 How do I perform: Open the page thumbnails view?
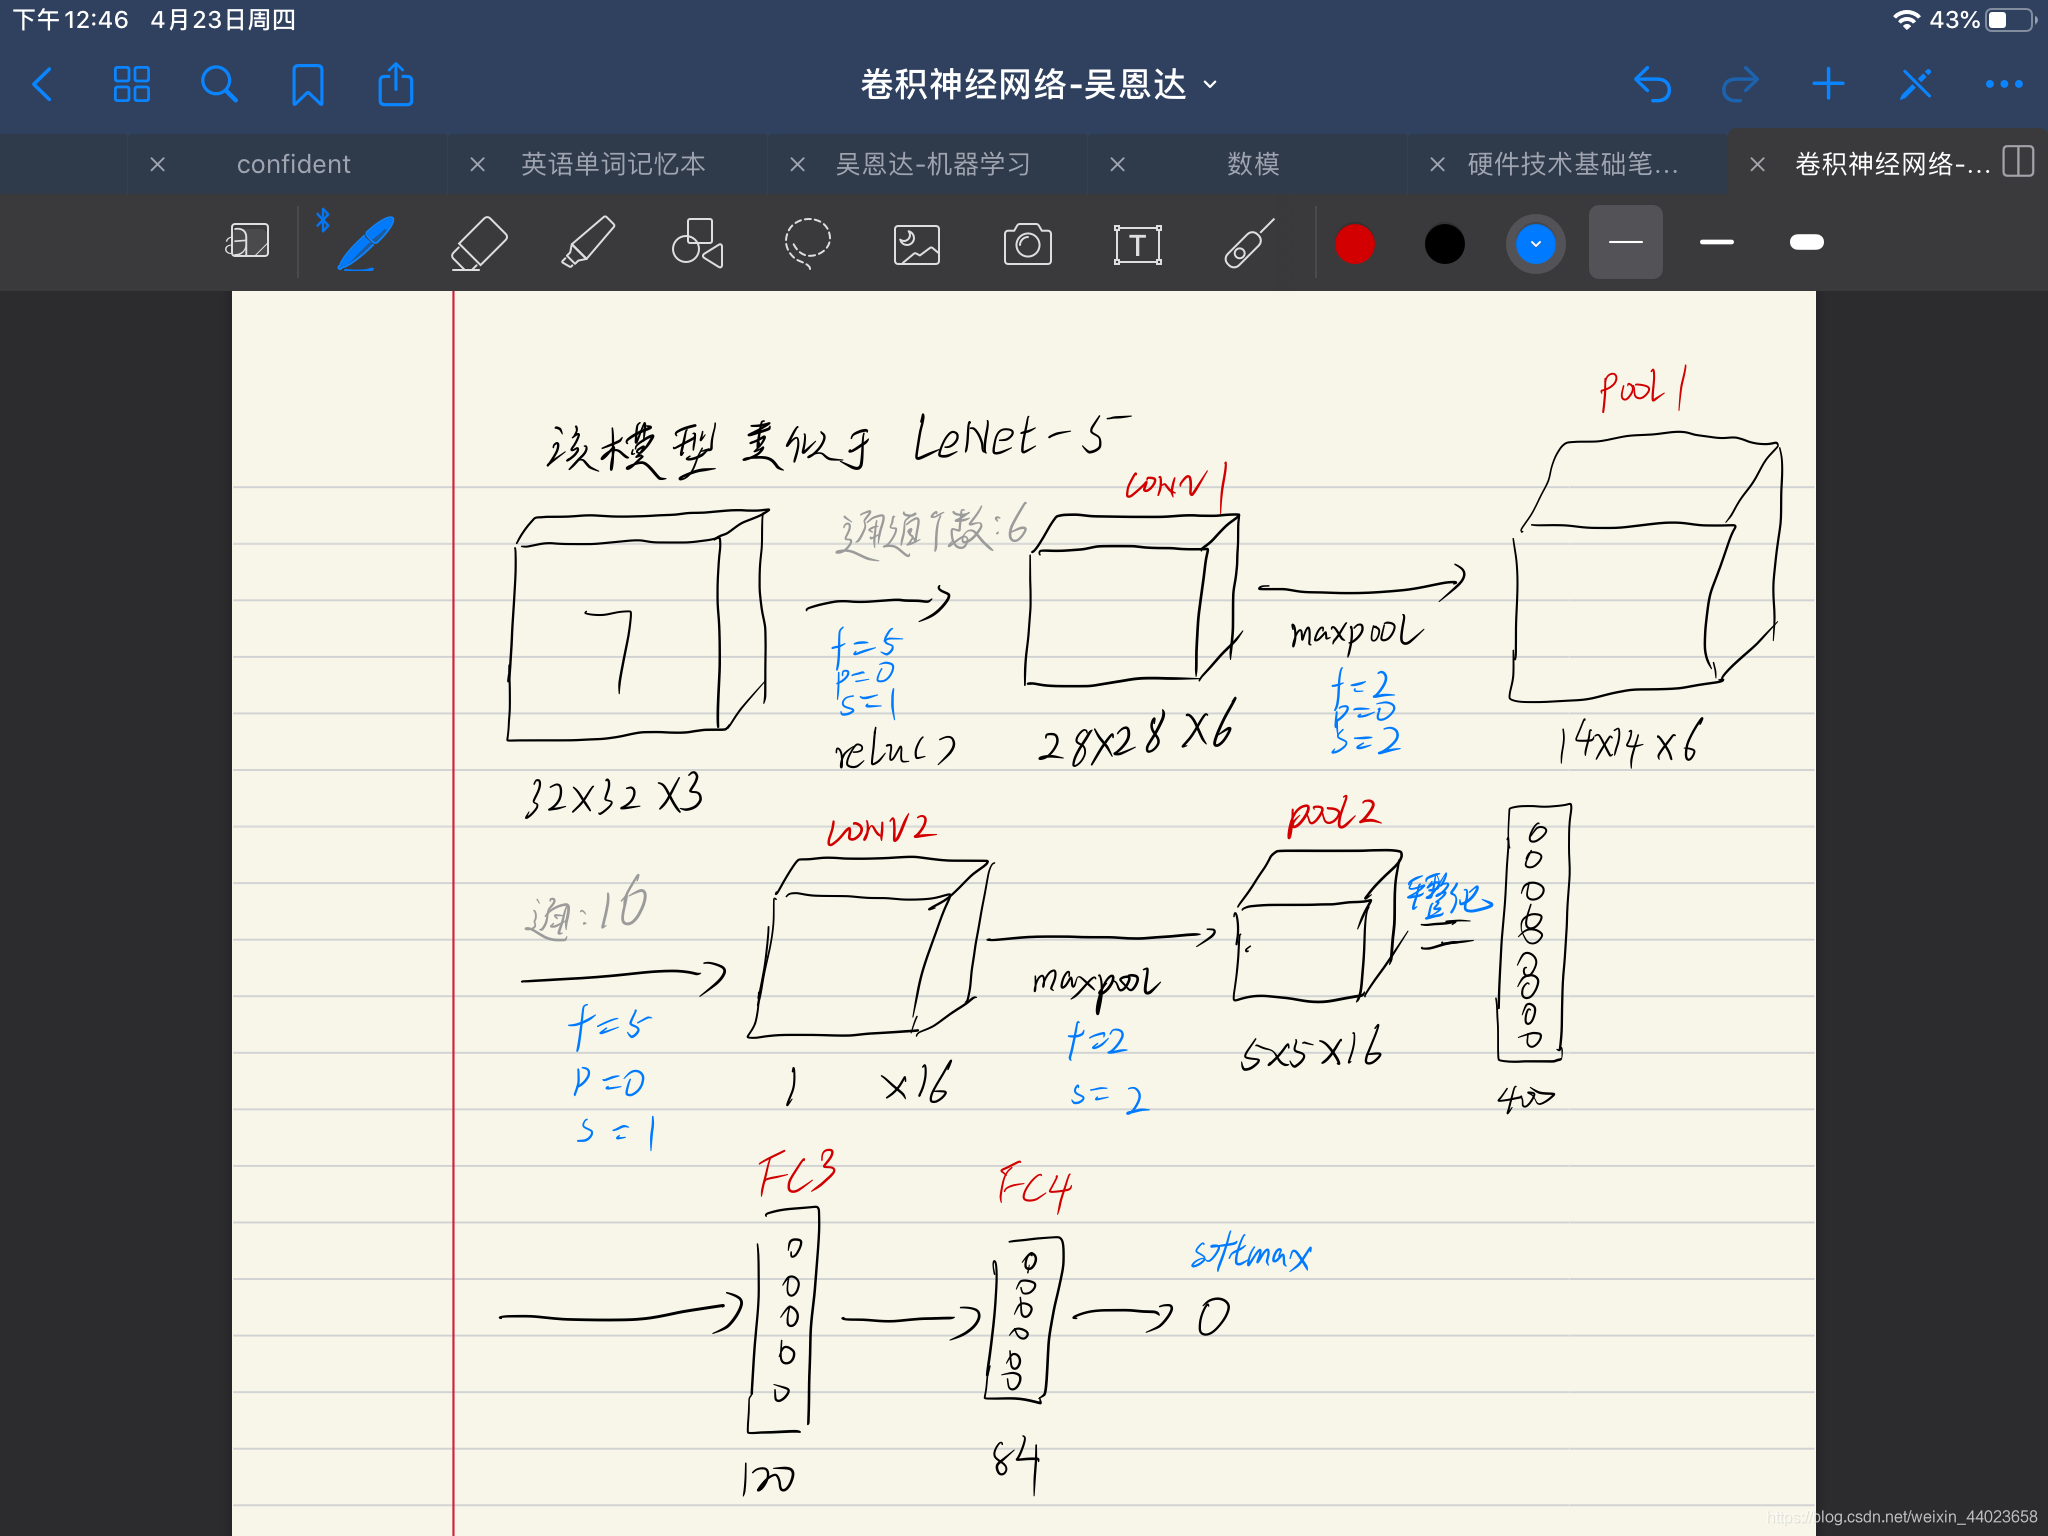(x=132, y=84)
